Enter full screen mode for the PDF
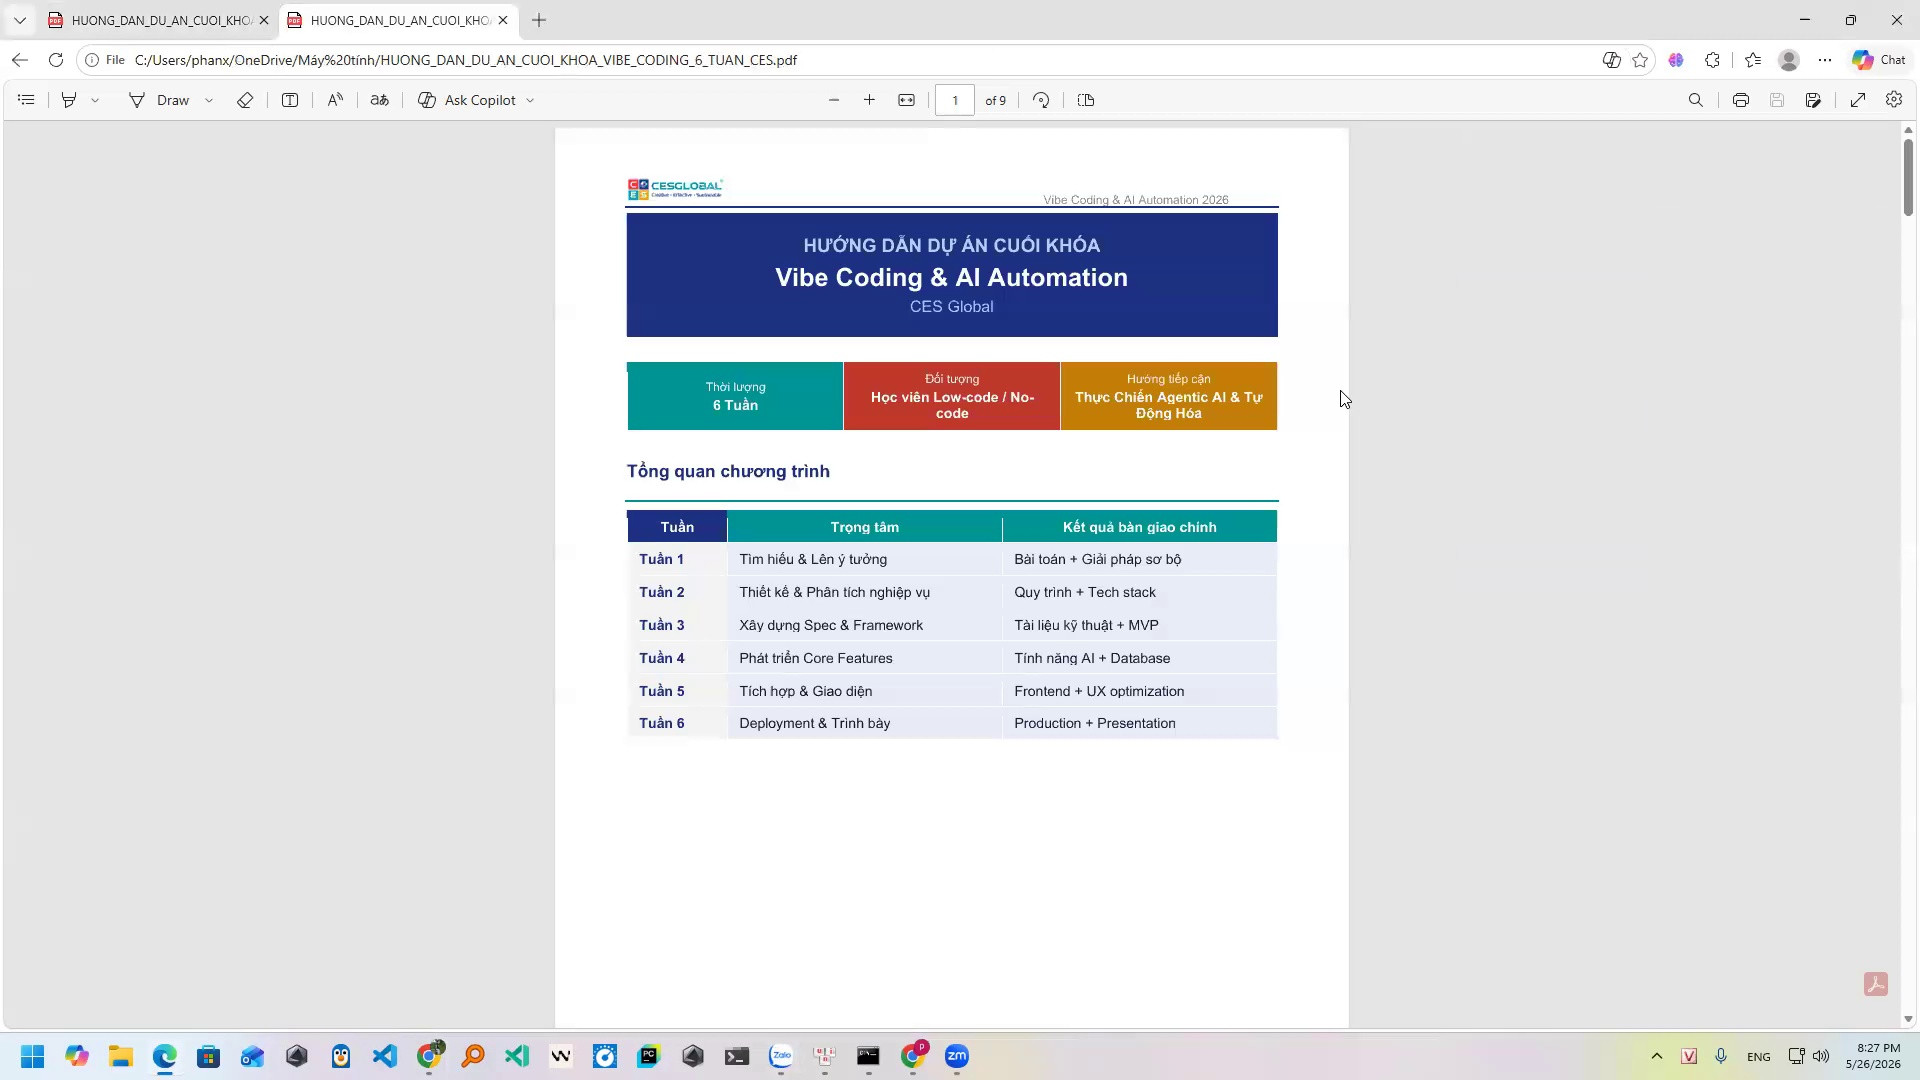1920x1080 pixels. point(1858,100)
